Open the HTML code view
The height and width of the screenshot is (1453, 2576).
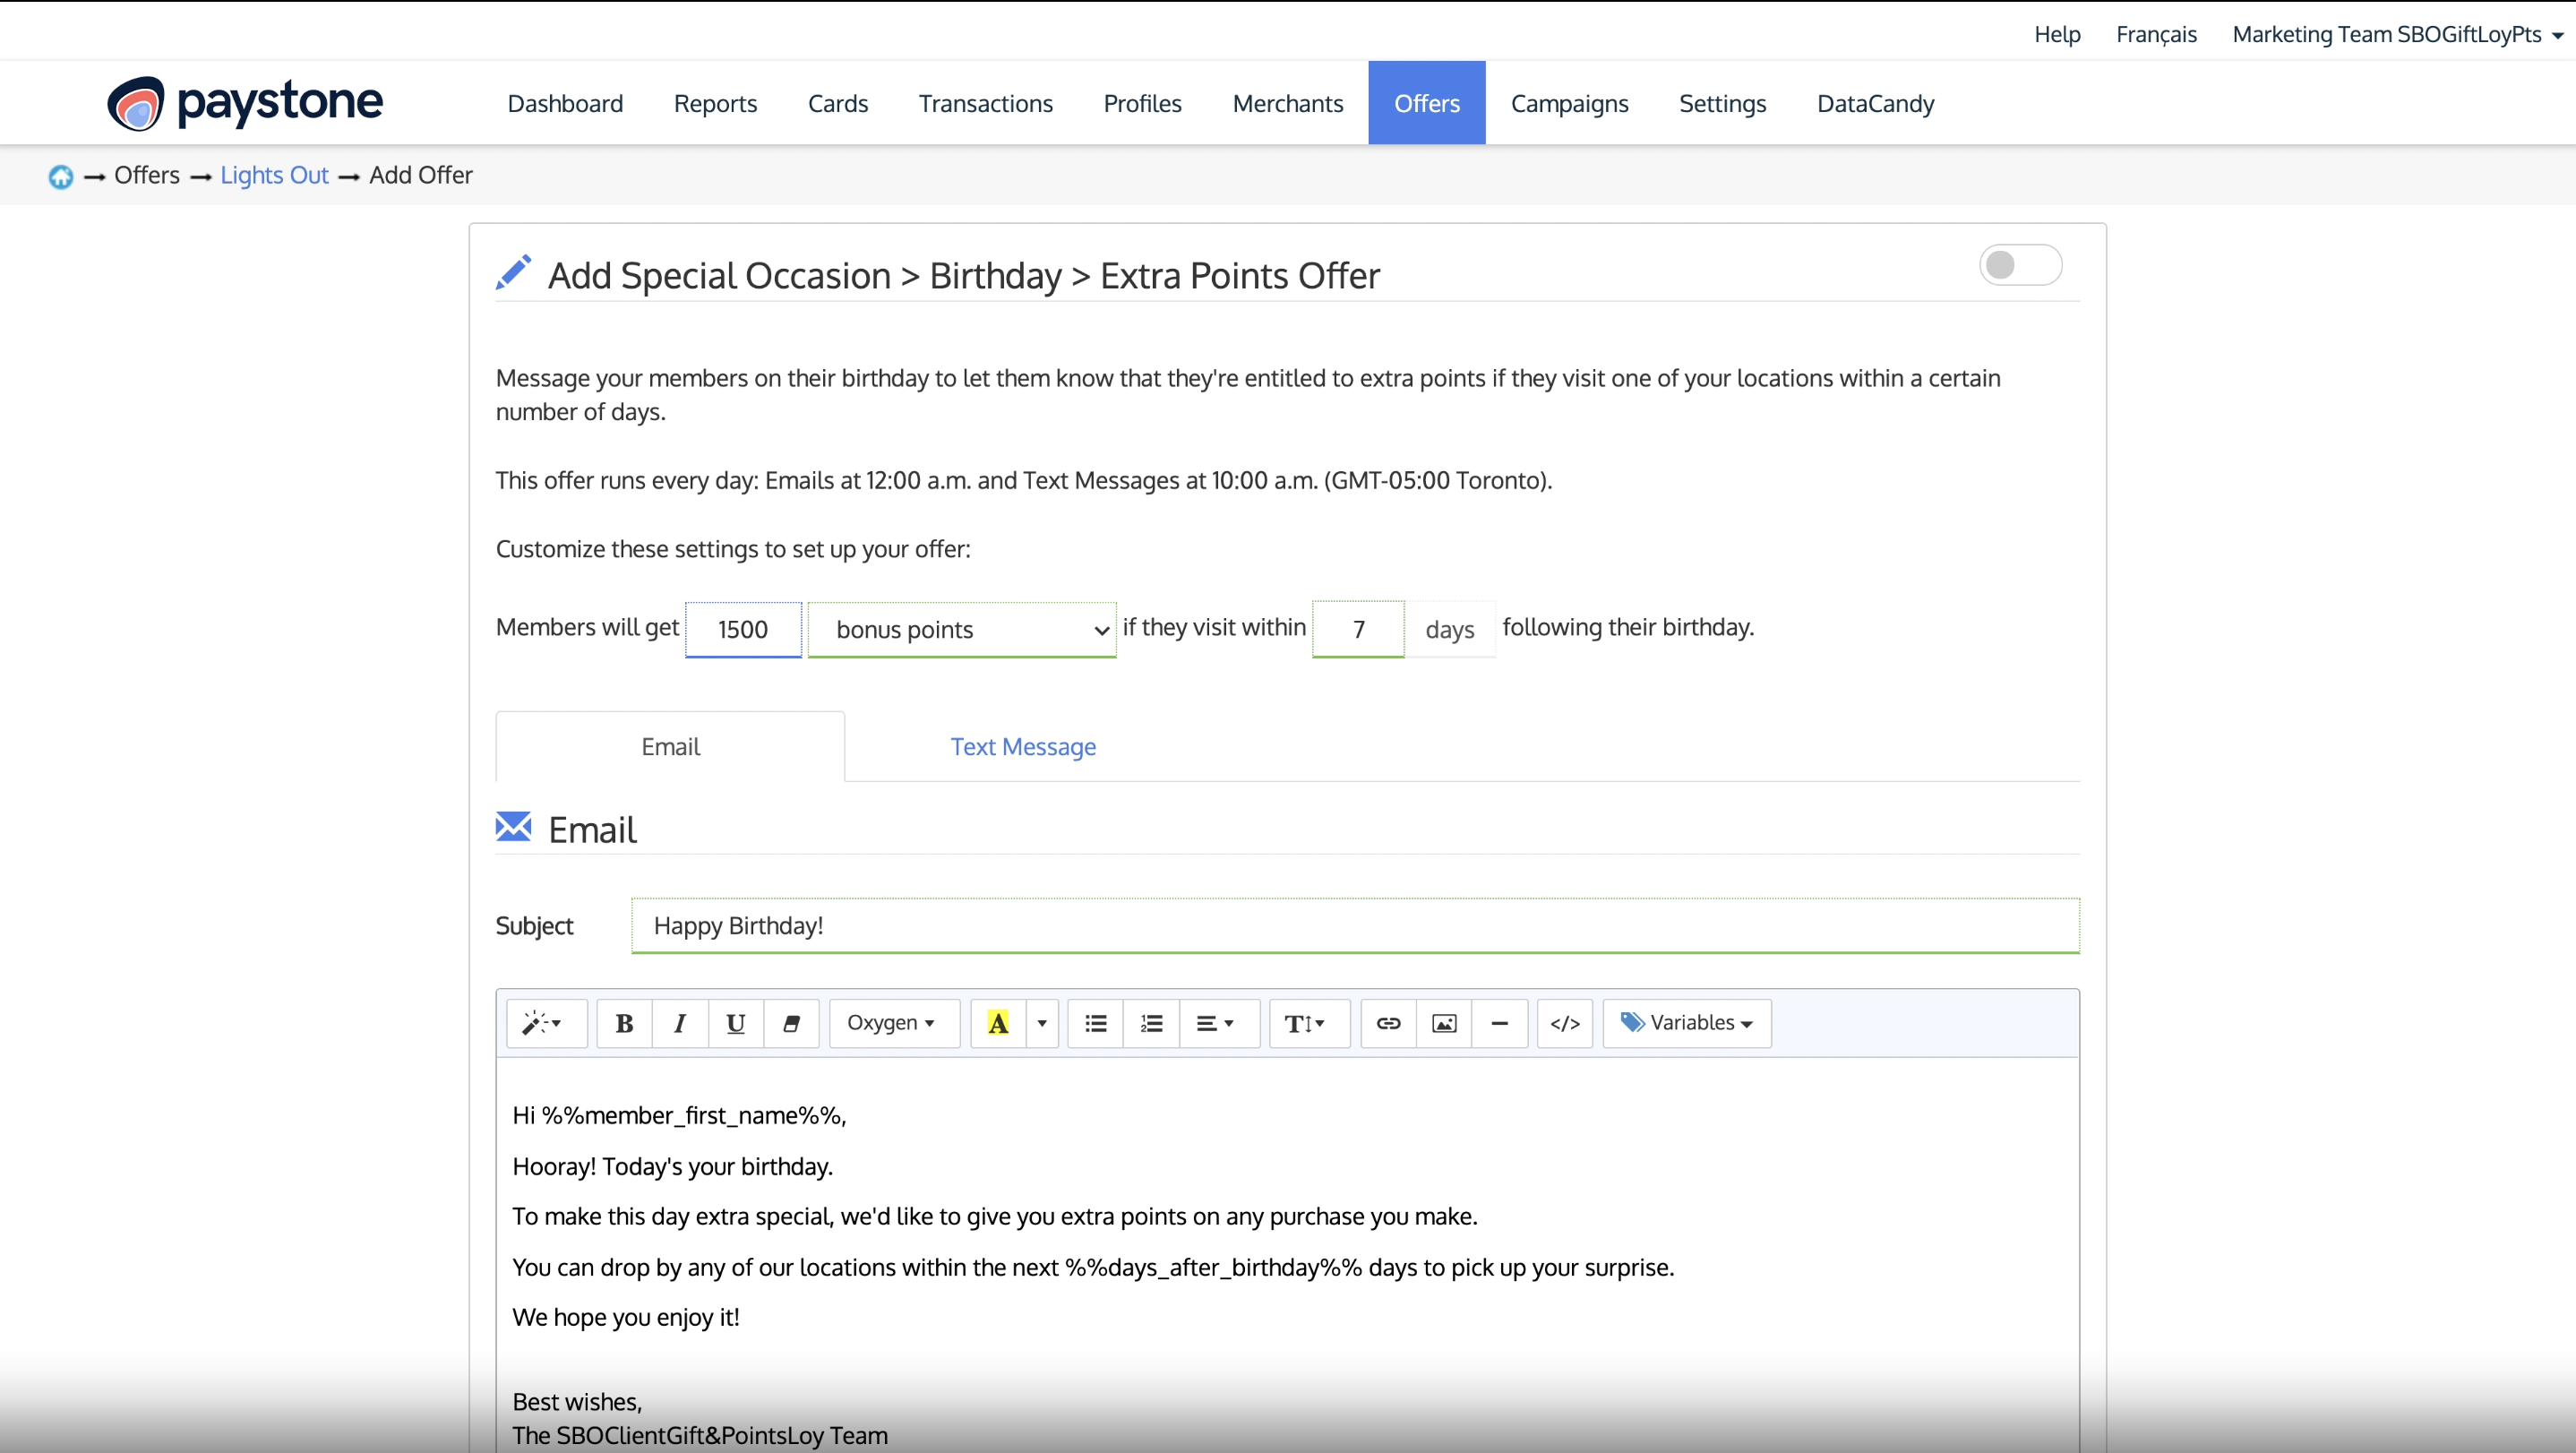point(1564,1023)
